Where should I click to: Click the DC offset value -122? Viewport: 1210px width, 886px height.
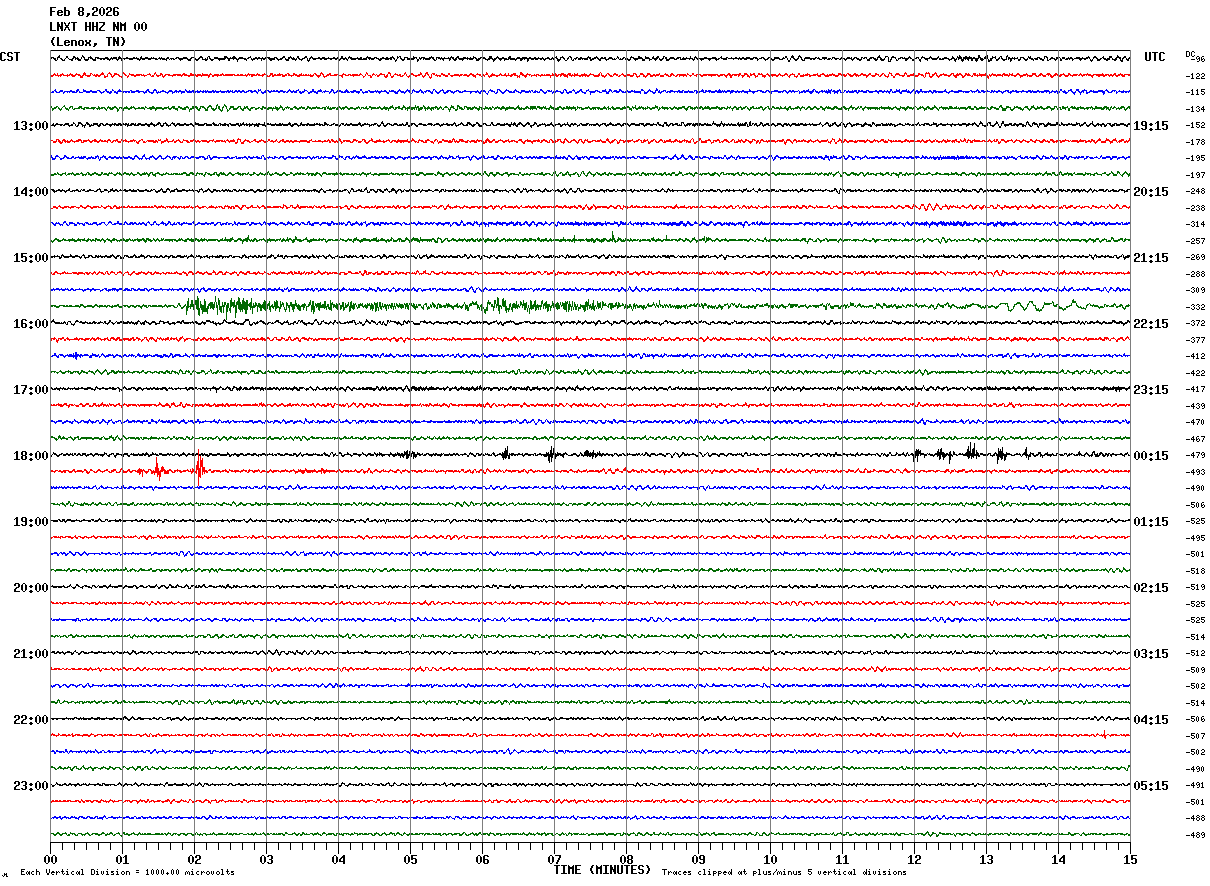(1195, 76)
